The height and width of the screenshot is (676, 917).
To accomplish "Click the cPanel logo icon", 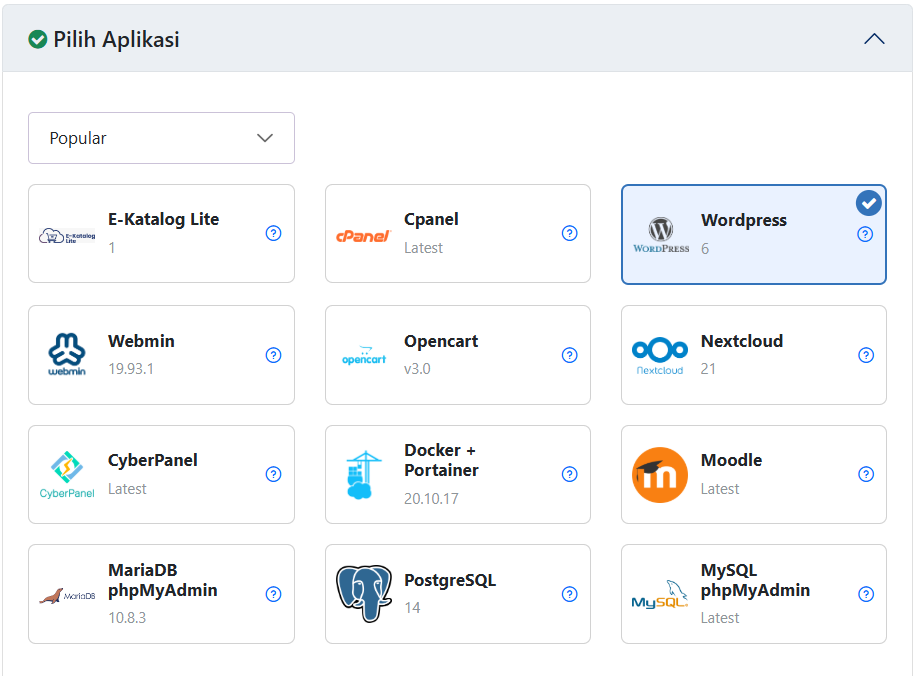I will click(363, 233).
